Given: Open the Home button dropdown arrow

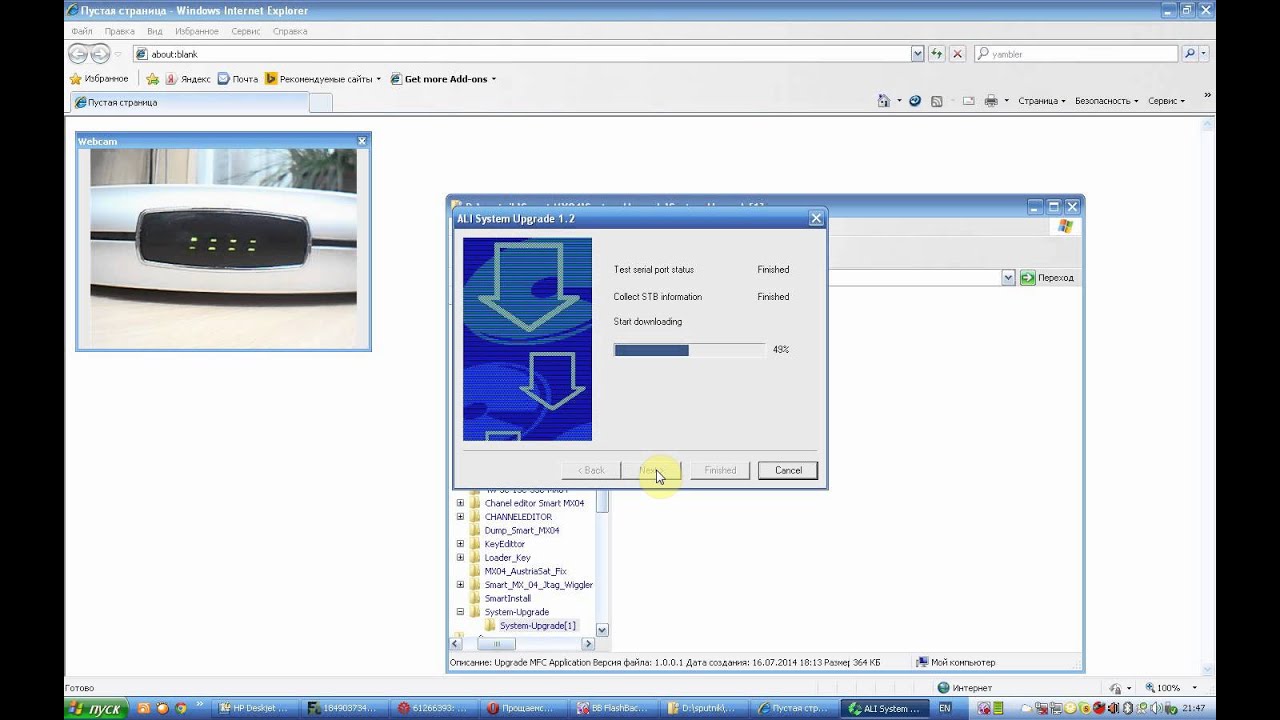Looking at the screenshot, I should tap(899, 101).
